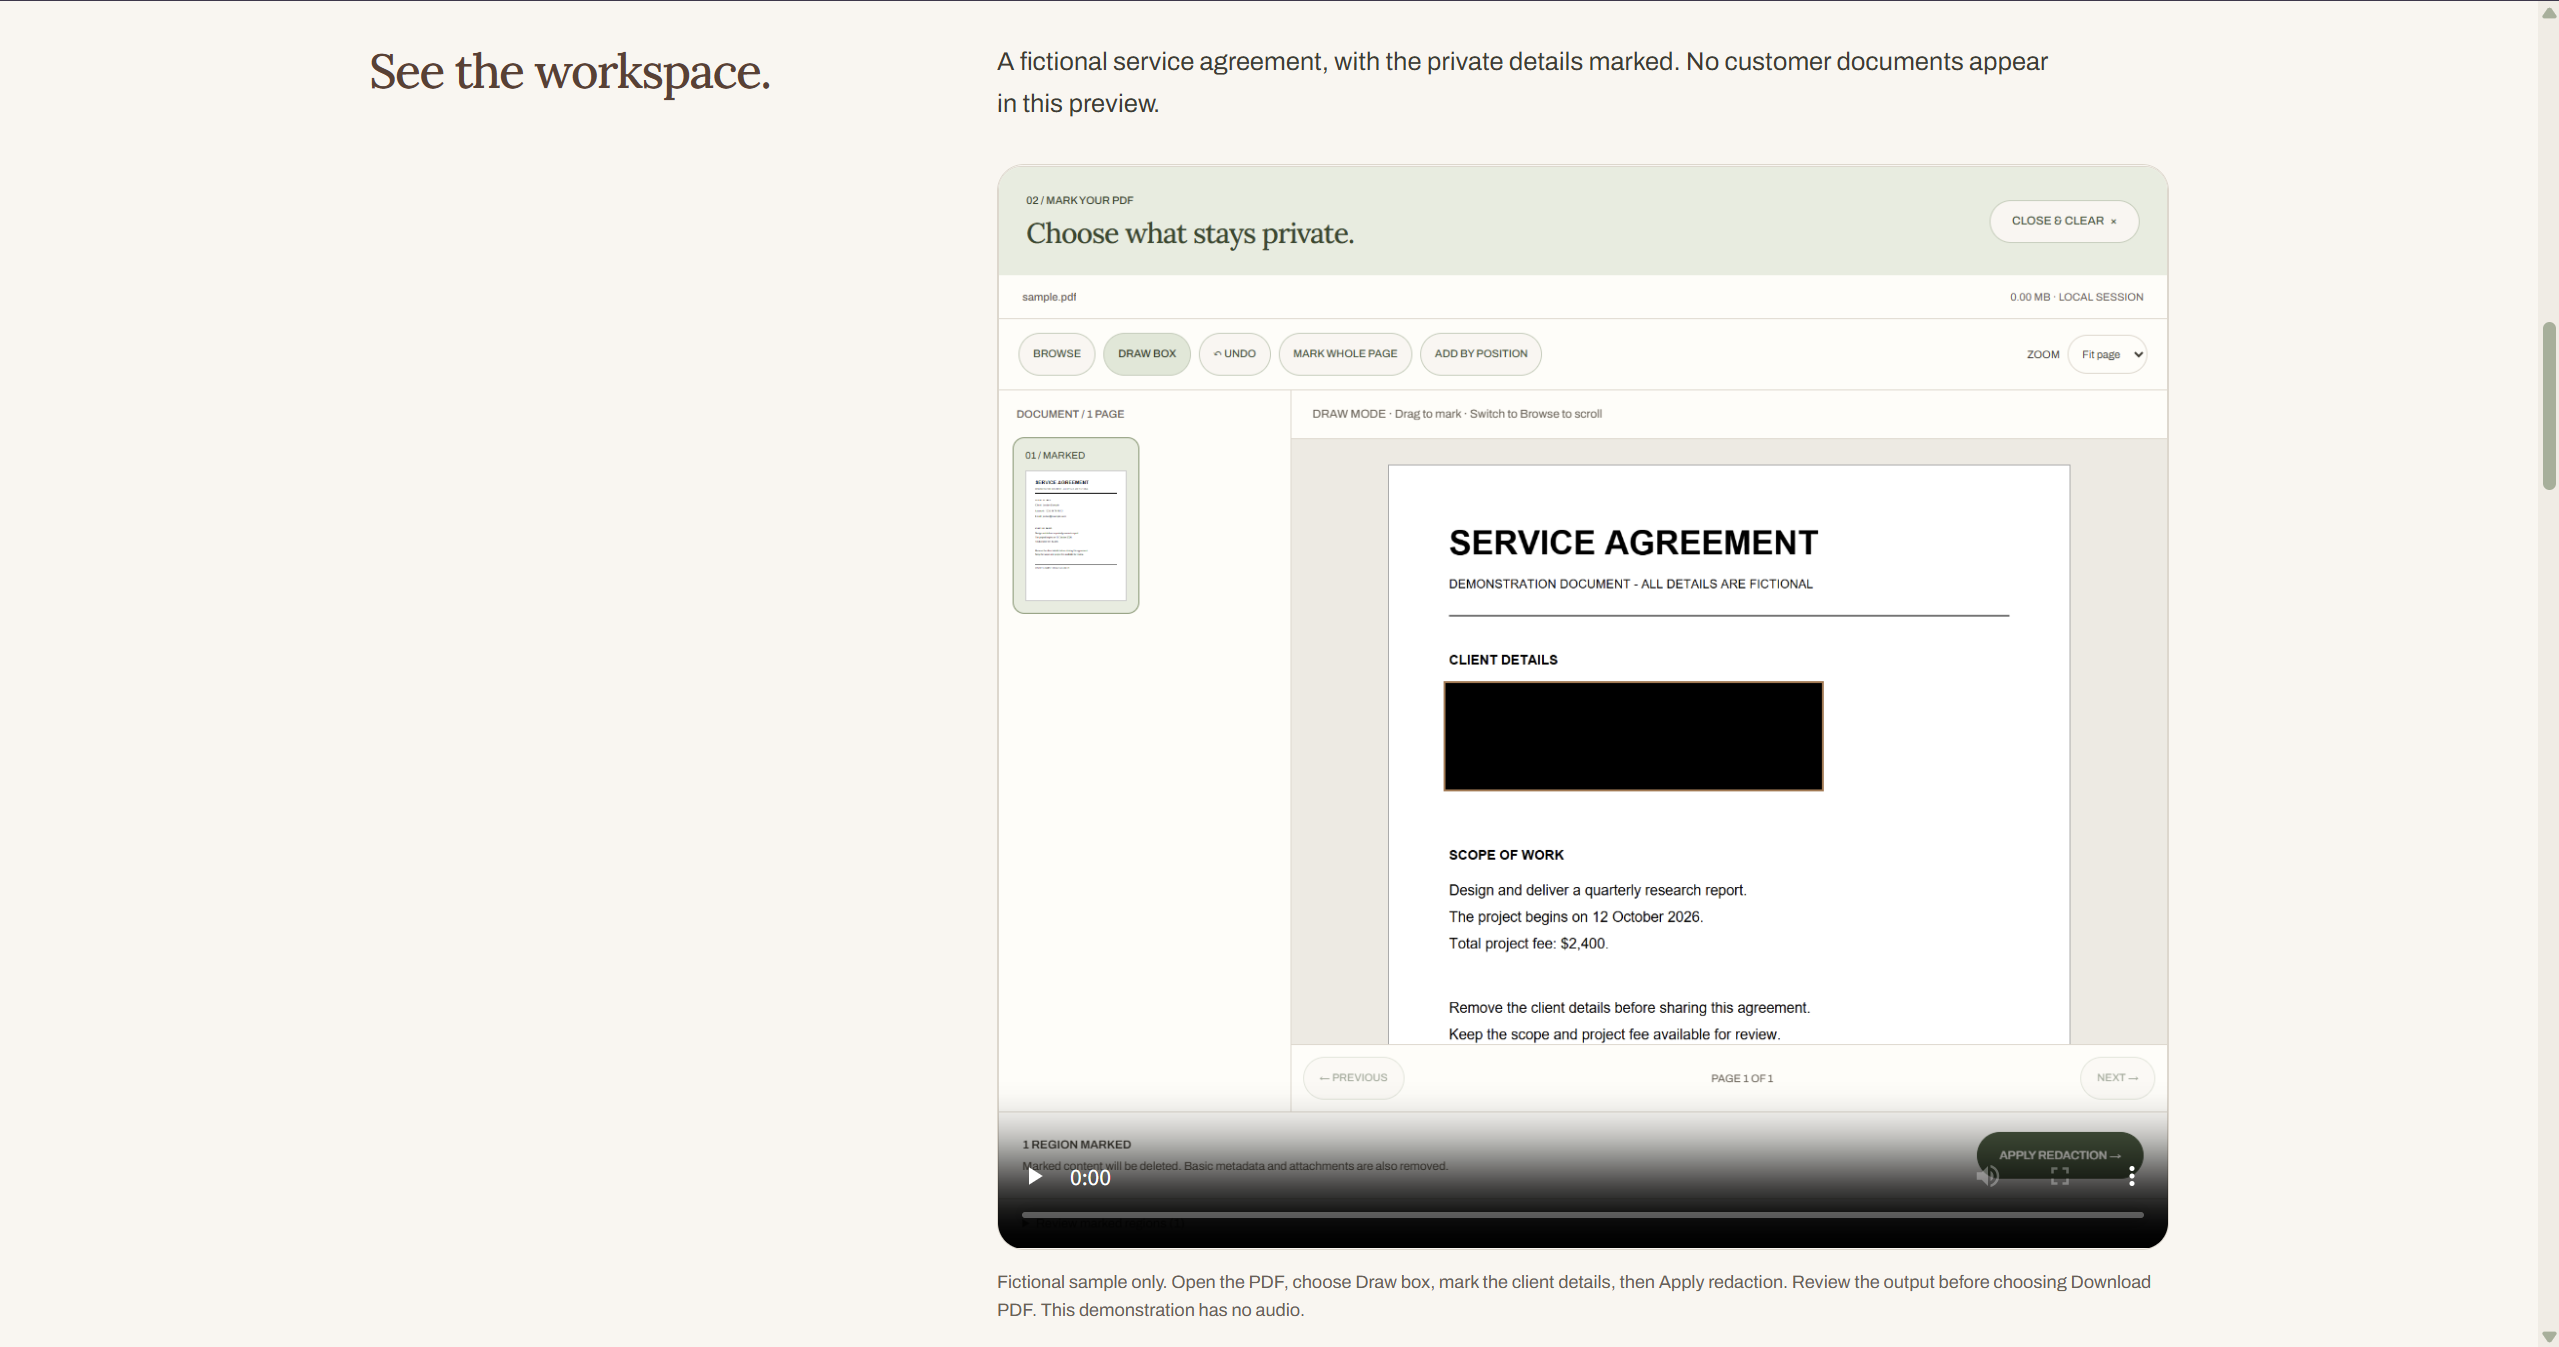This screenshot has height=1347, width=2559.
Task: Click the 'CLIENT DETAILS' heading
Action: [1503, 660]
